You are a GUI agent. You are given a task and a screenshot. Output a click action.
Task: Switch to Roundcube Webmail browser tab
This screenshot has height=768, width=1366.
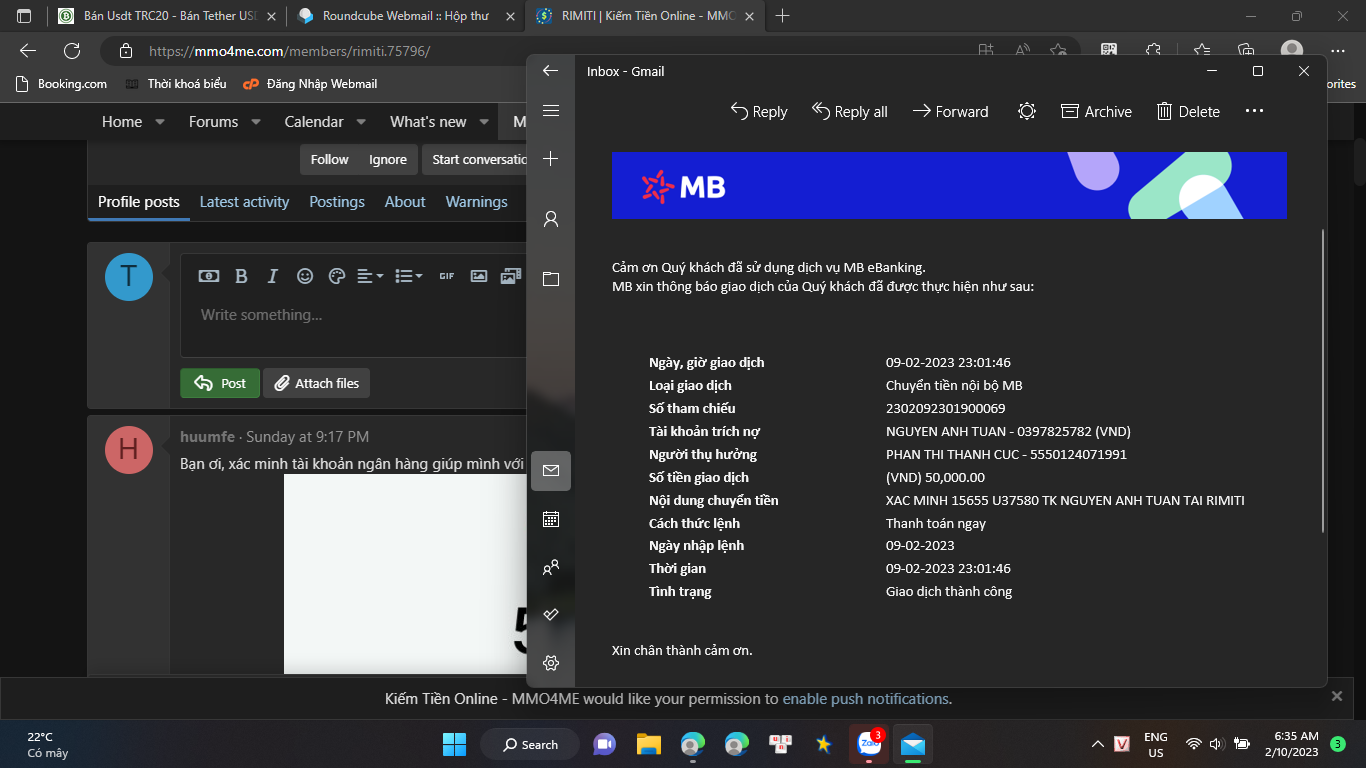tap(405, 16)
